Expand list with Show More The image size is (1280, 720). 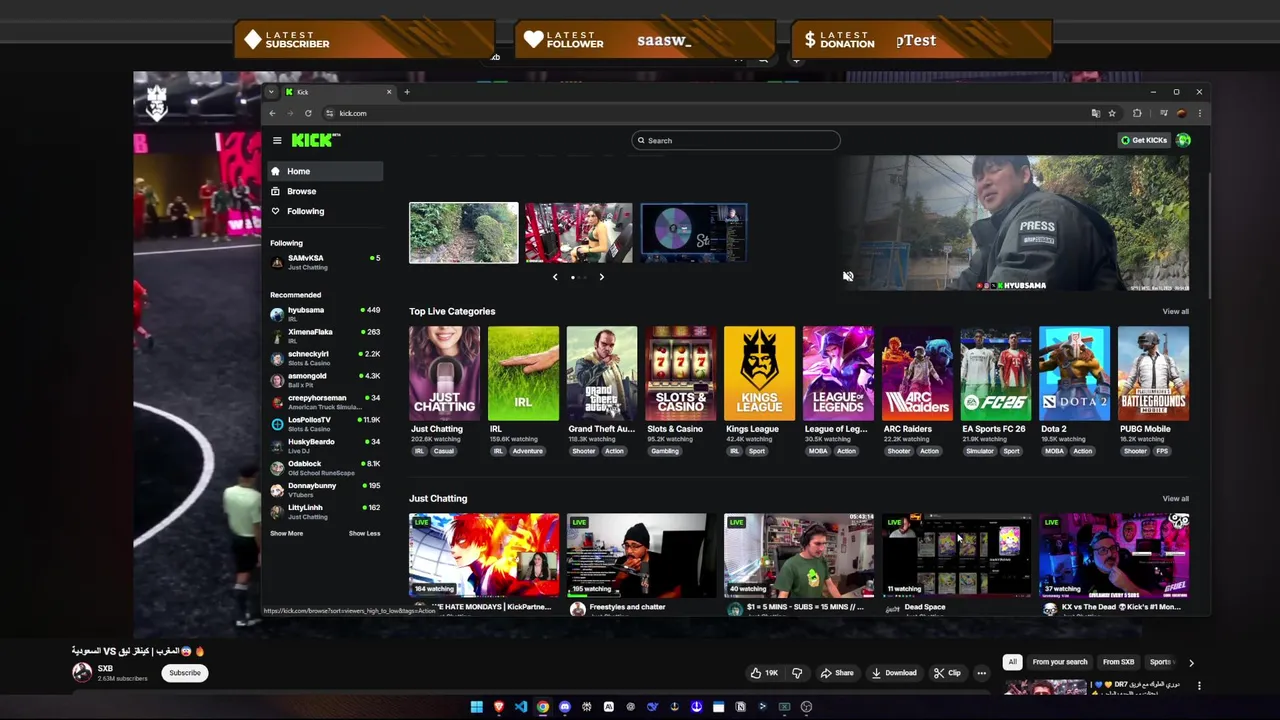coord(286,534)
